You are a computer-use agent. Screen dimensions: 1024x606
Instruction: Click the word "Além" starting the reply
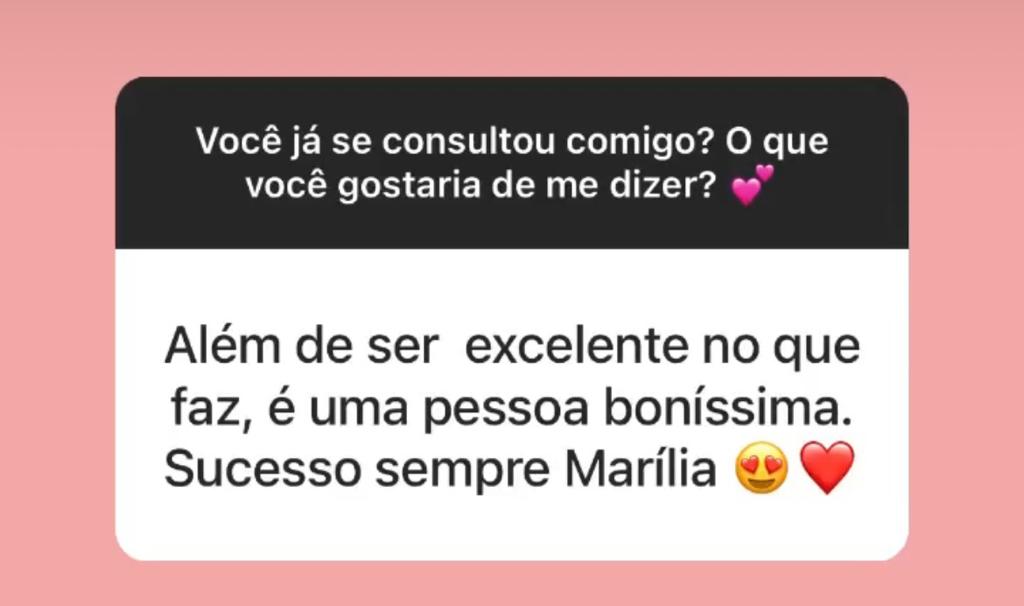223,345
